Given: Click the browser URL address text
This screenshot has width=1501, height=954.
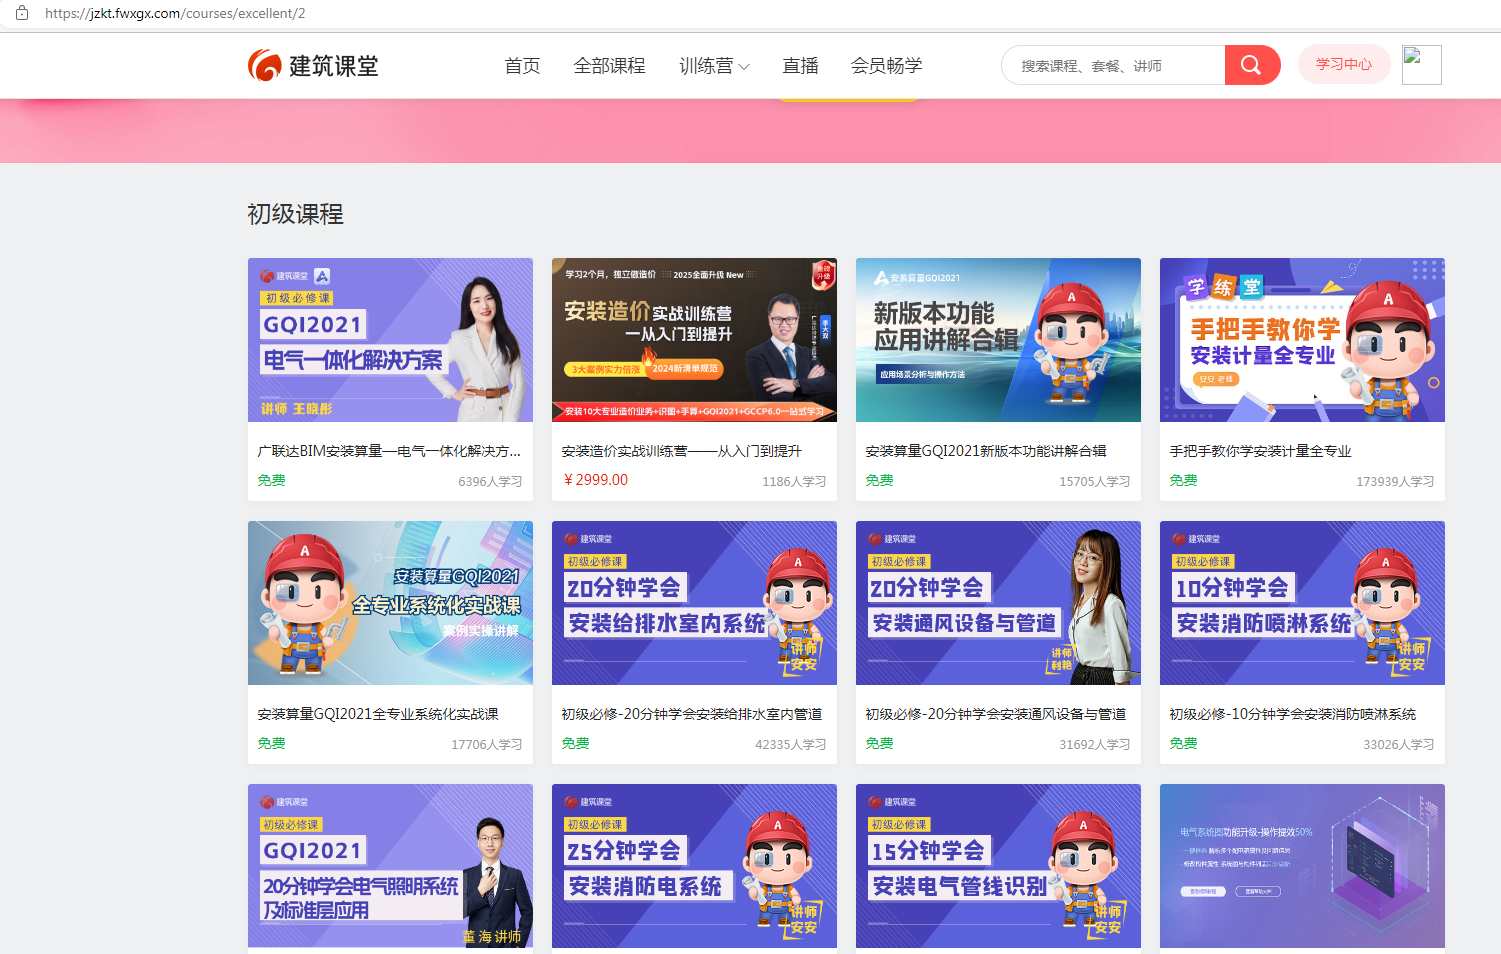Looking at the screenshot, I should coord(175,13).
